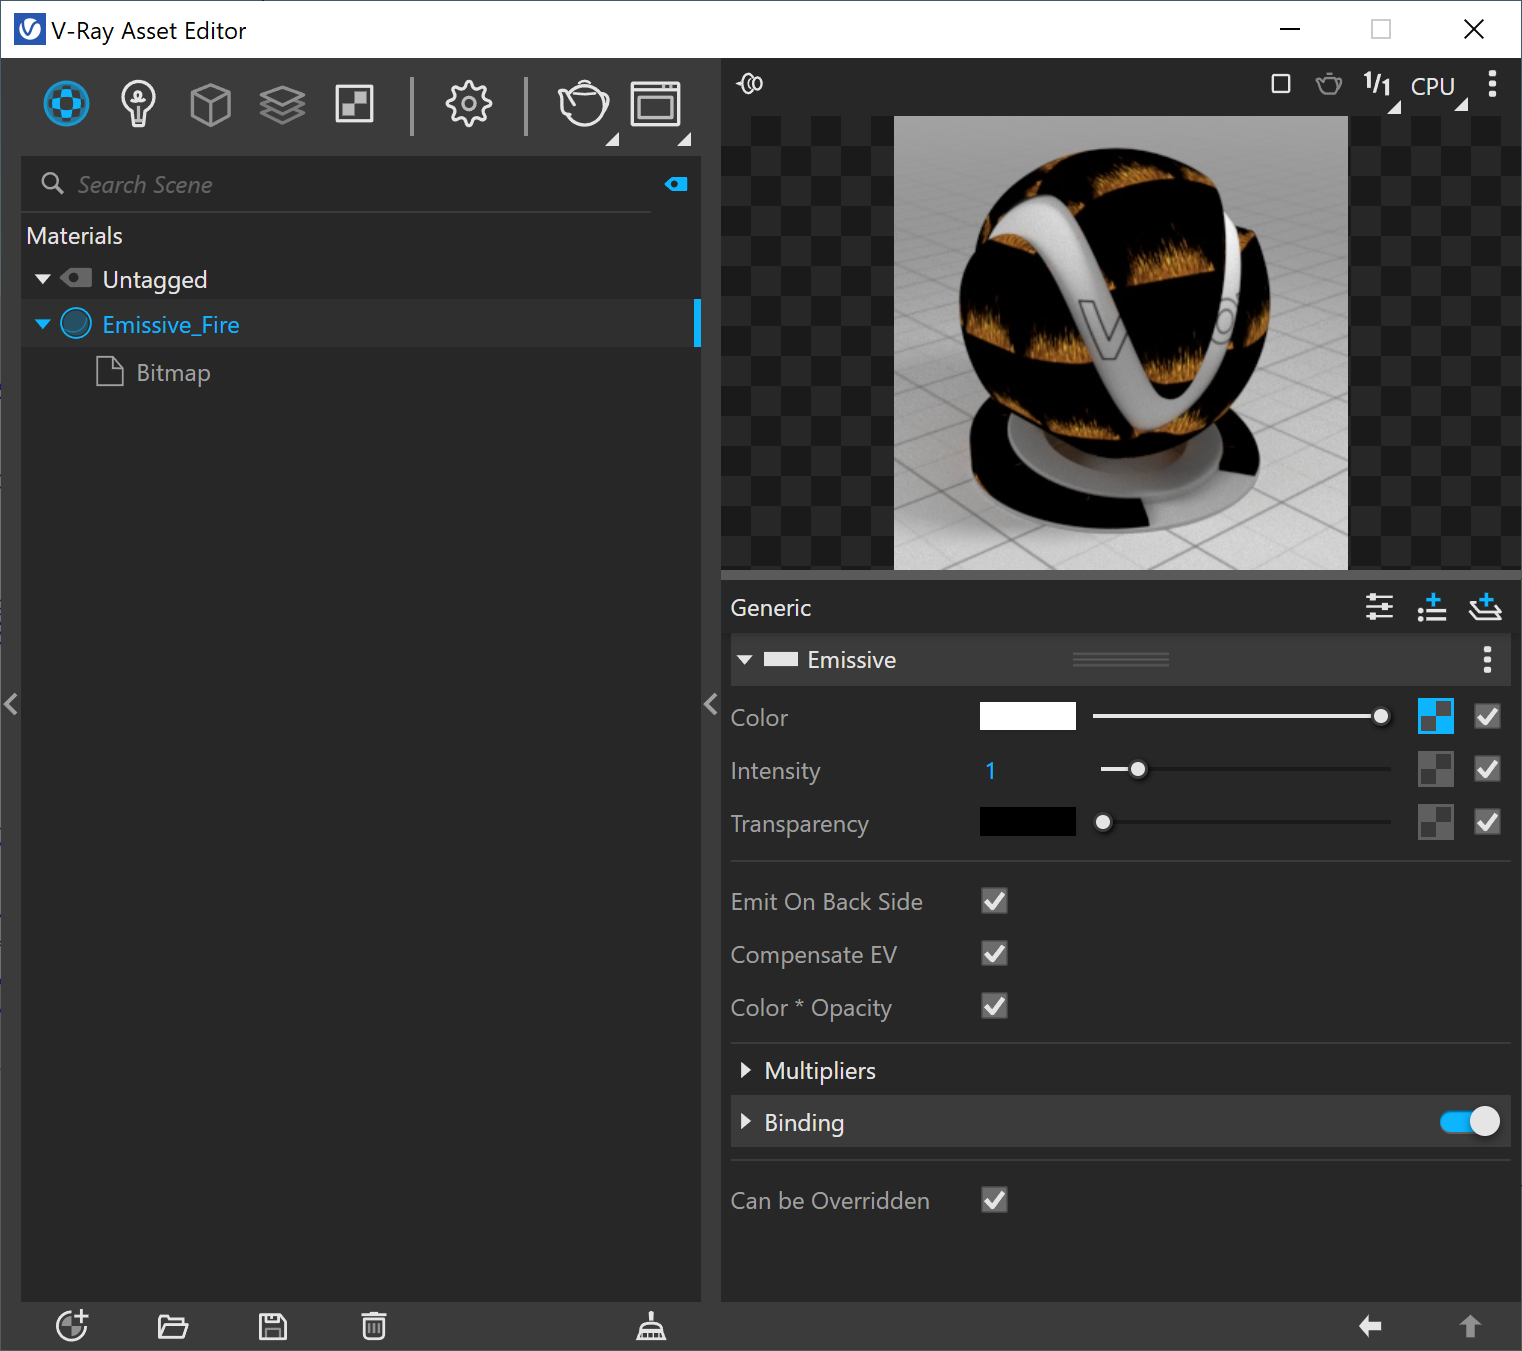1522x1351 pixels.
Task: Expand the Multipliers section
Action: 745,1070
